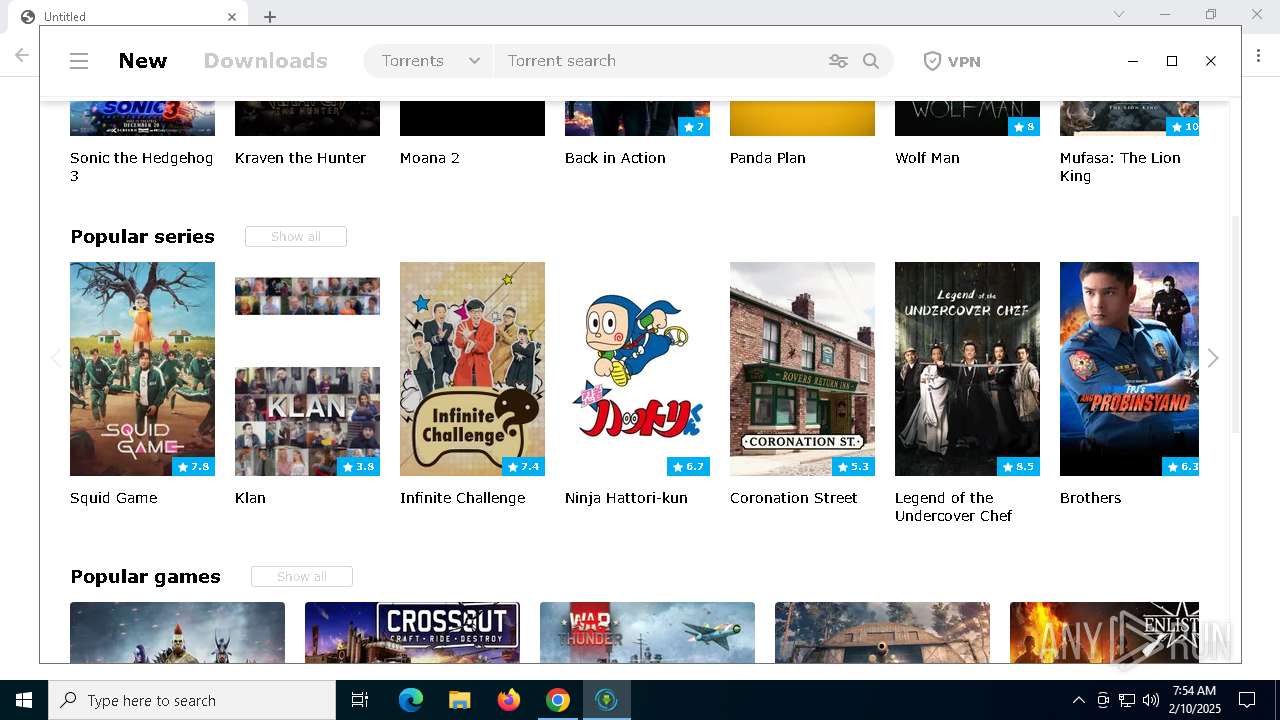Expand the Torrents dropdown
The image size is (1280, 720).
click(x=430, y=61)
